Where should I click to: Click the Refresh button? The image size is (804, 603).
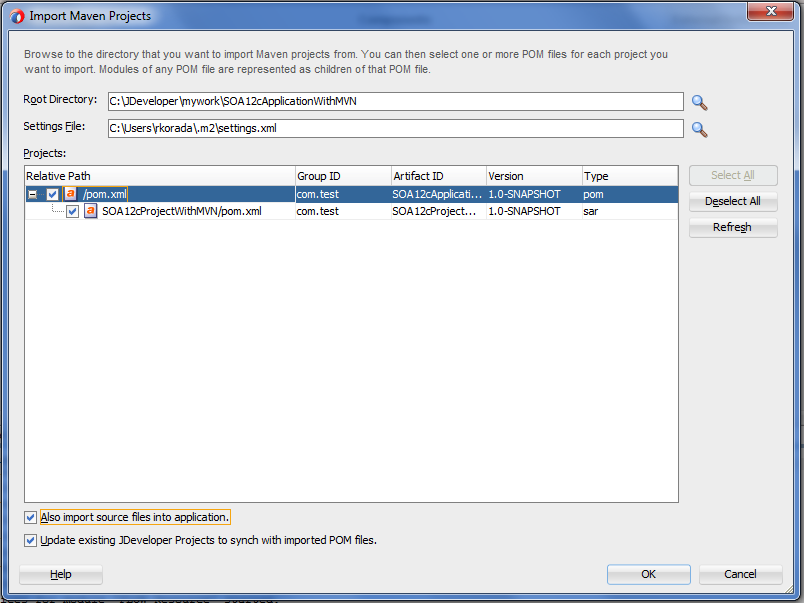pos(732,227)
